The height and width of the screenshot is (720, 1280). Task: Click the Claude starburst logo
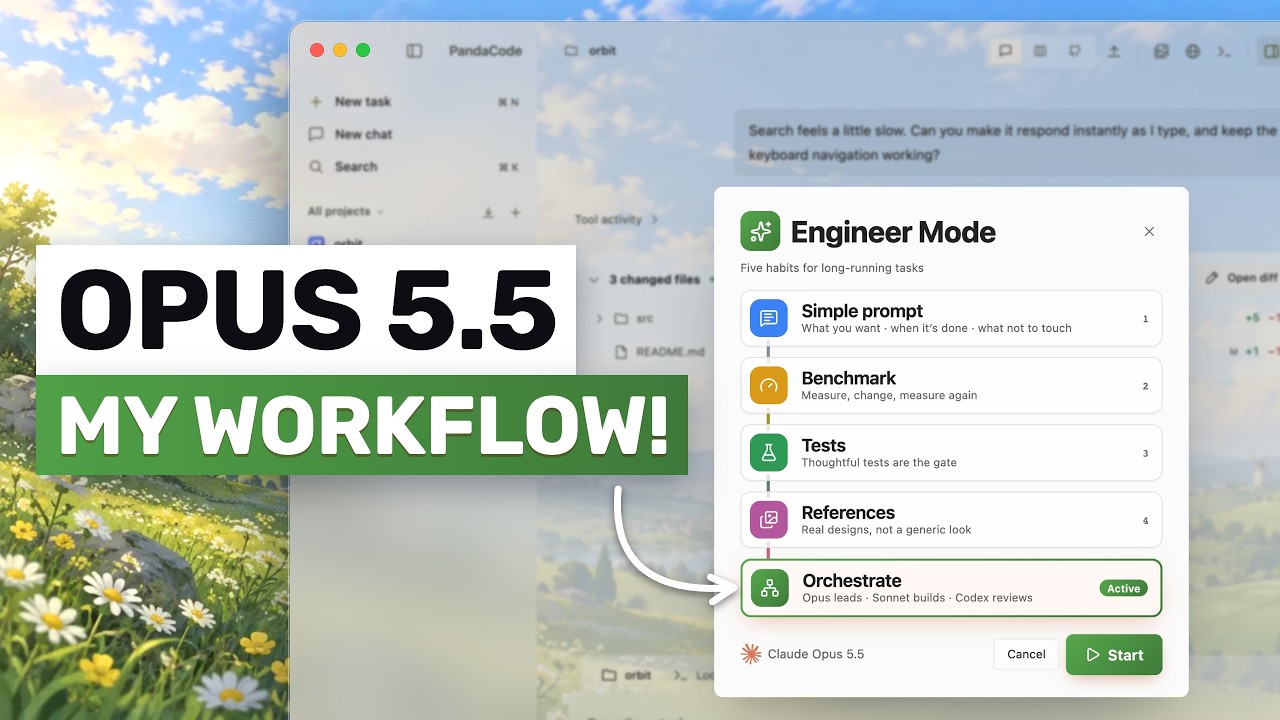pos(751,654)
